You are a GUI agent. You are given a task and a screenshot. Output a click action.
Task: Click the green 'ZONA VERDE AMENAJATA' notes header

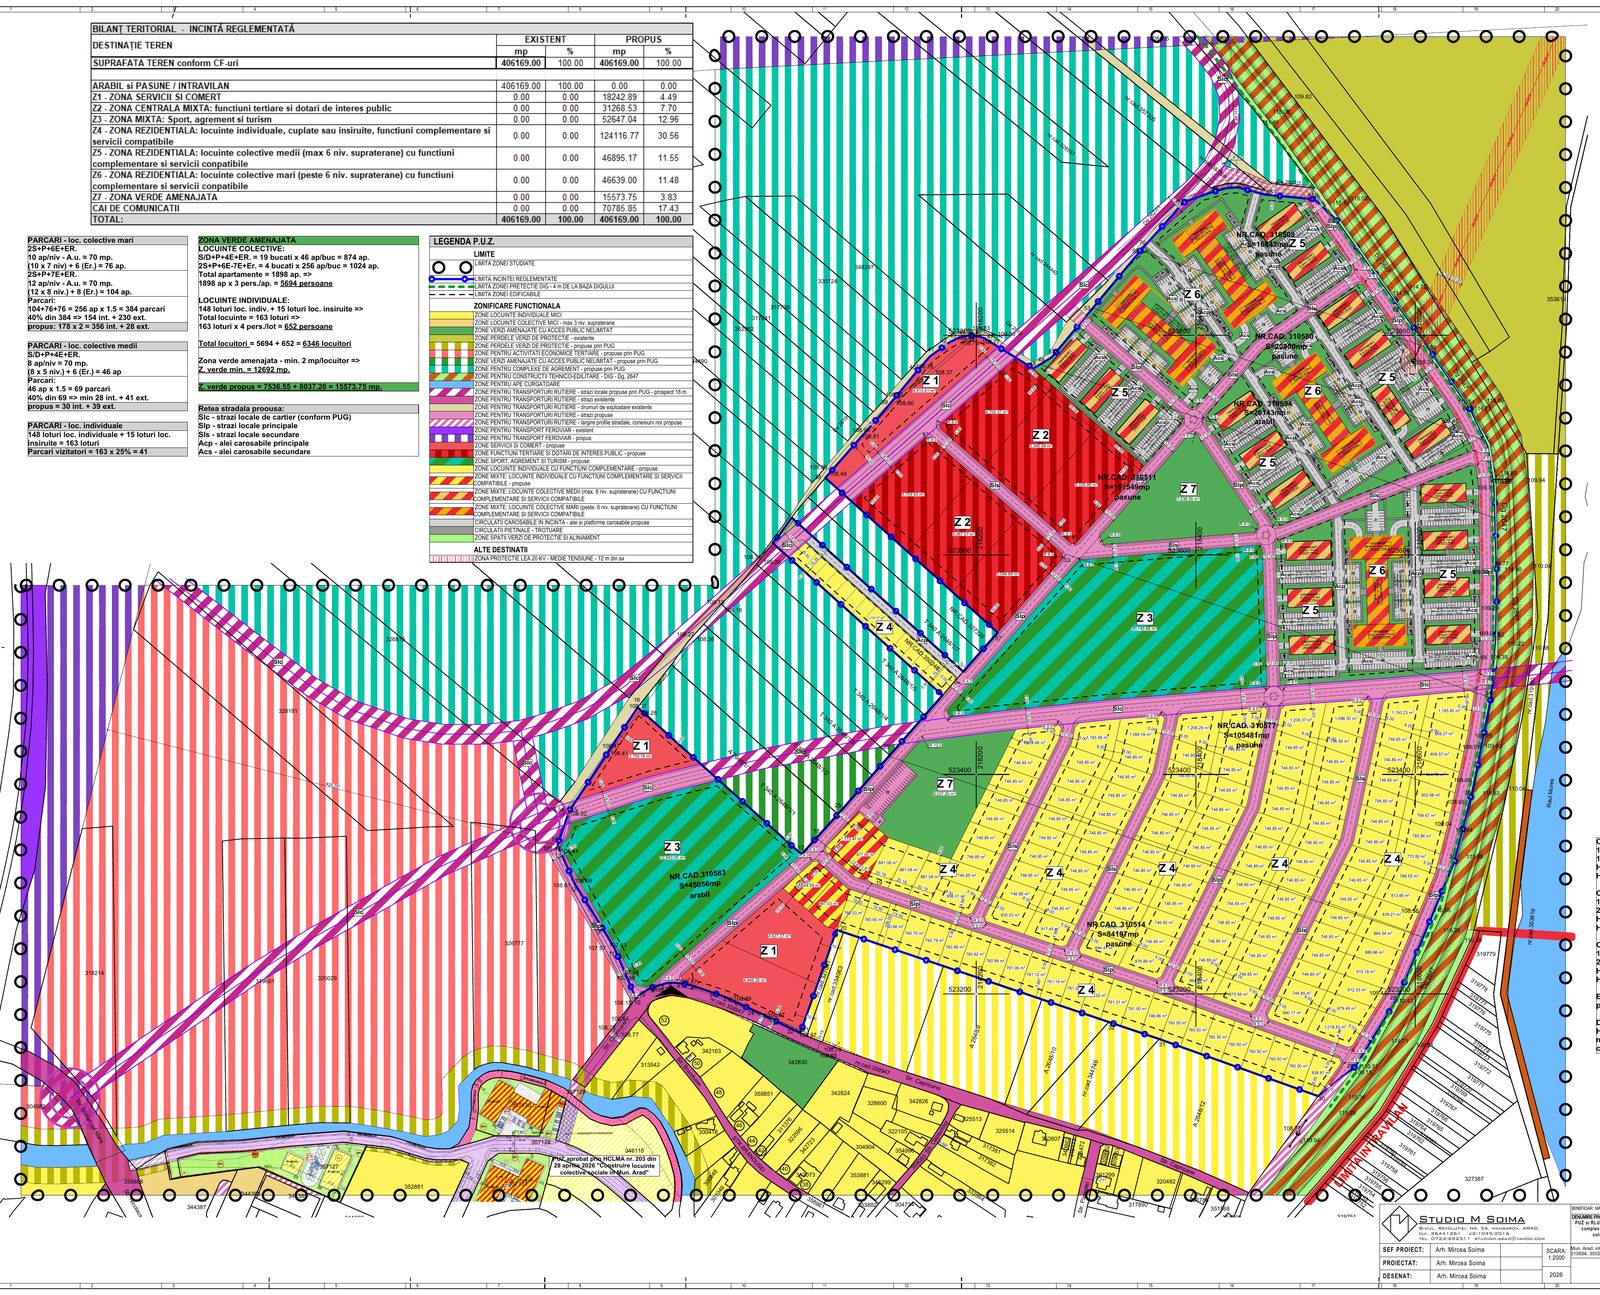point(308,240)
